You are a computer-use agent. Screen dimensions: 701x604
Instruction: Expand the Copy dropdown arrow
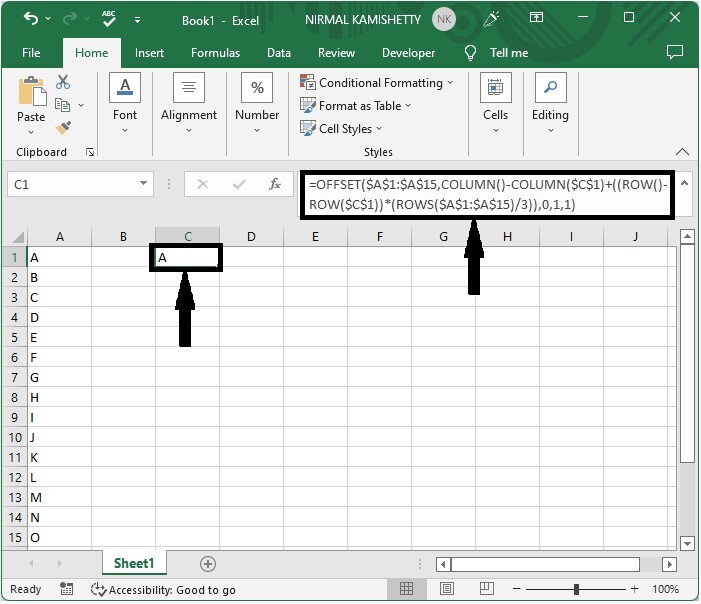click(81, 106)
